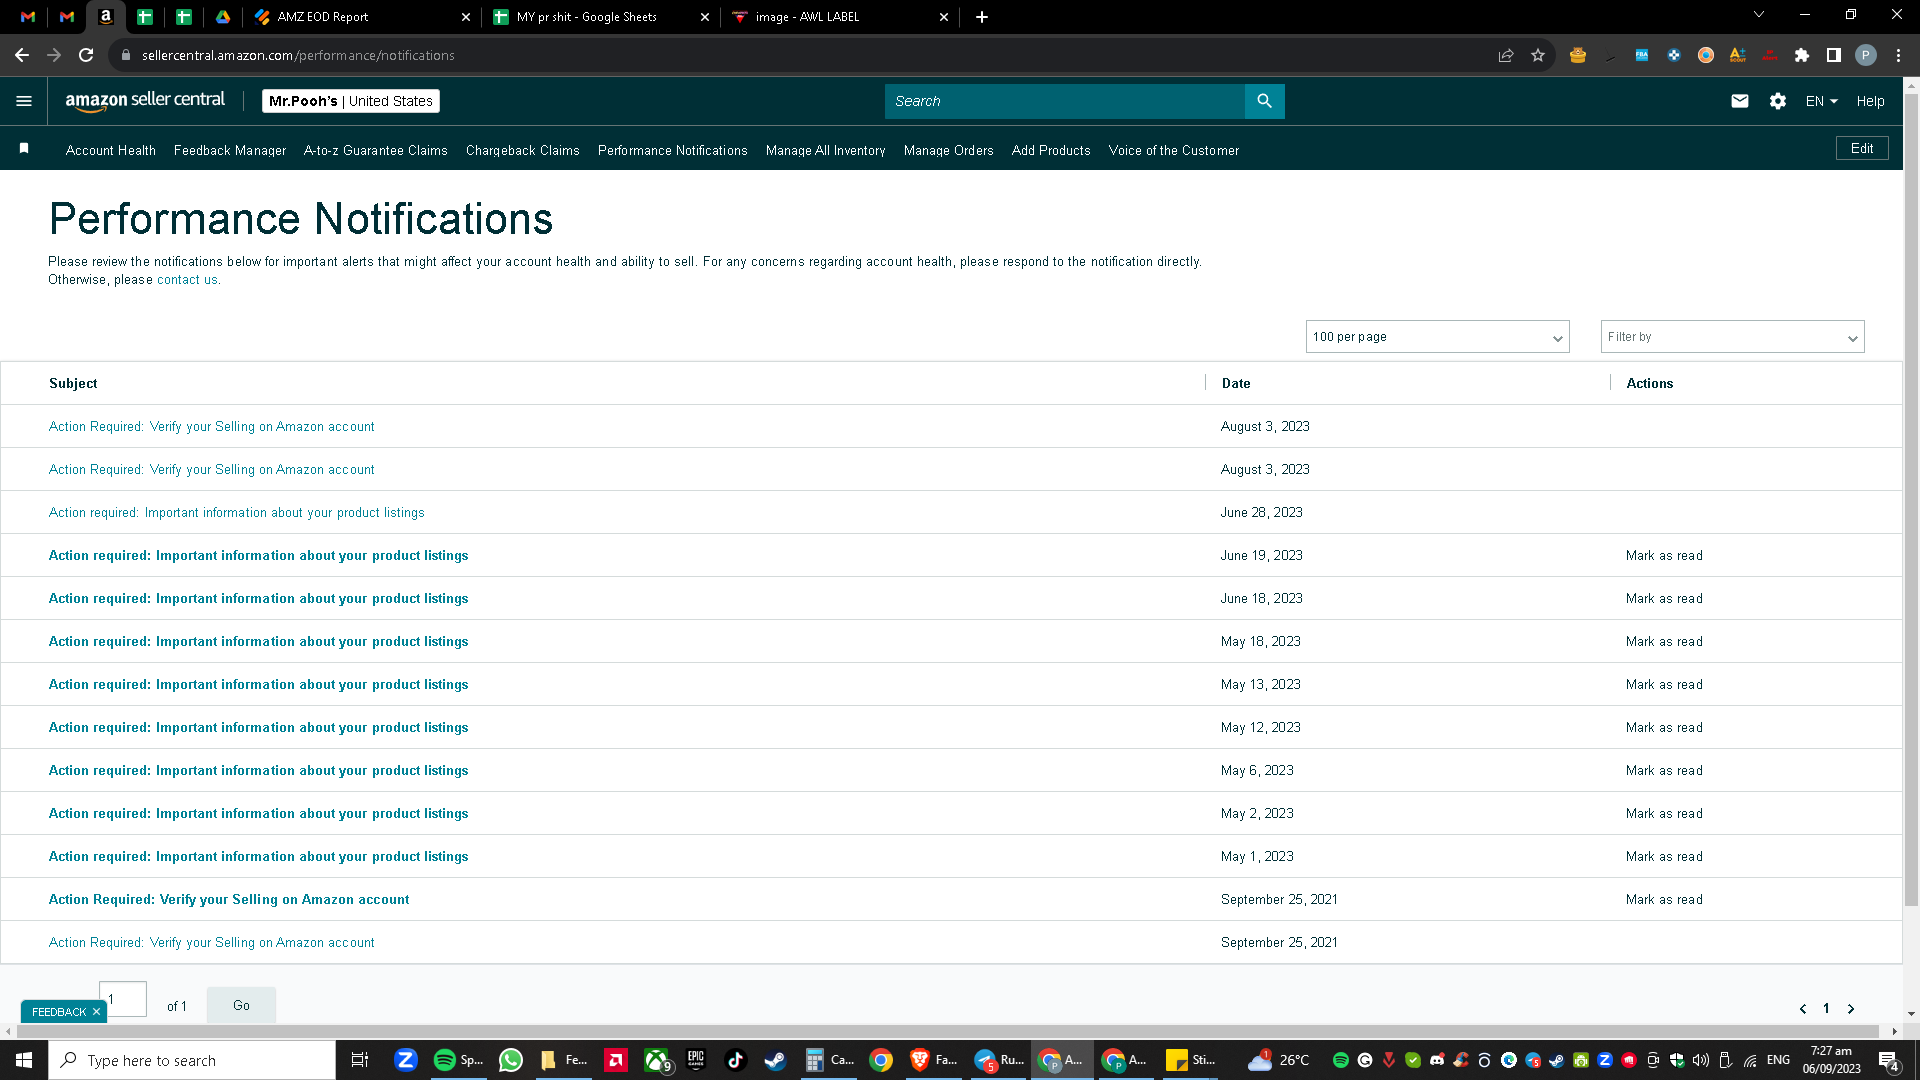The height and width of the screenshot is (1080, 1920).
Task: Reload the page with refresh icon
Action: (x=86, y=55)
